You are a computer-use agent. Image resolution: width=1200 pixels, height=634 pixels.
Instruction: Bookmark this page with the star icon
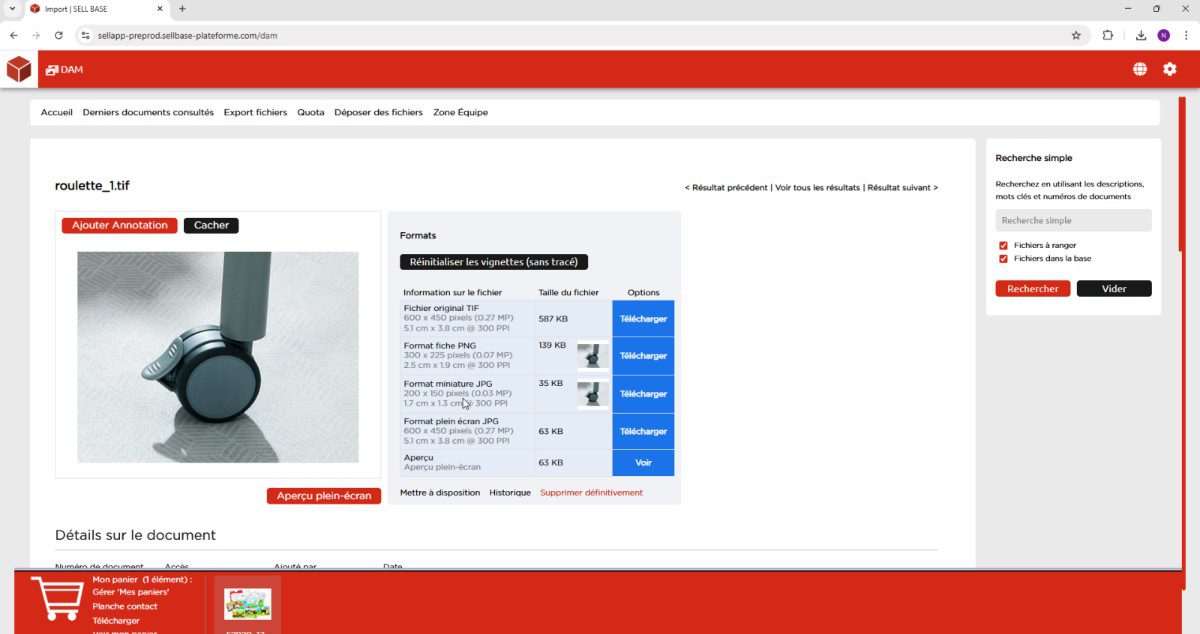coord(1076,35)
